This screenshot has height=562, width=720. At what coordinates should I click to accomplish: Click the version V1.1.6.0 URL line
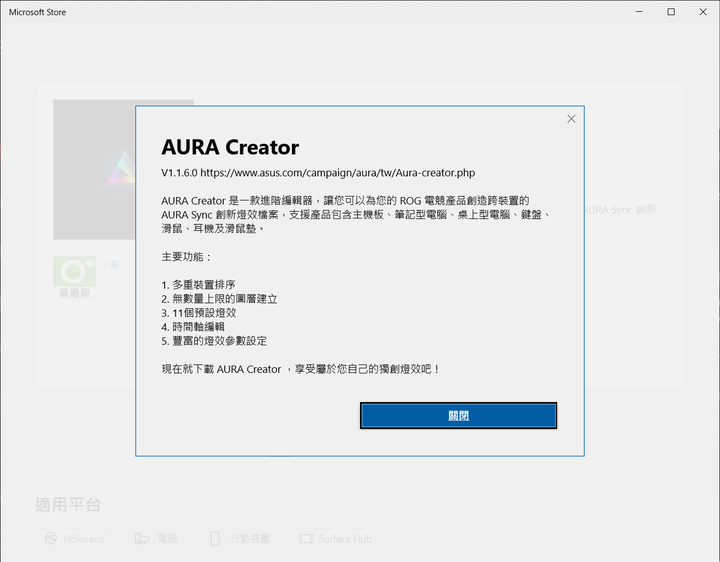tap(318, 173)
